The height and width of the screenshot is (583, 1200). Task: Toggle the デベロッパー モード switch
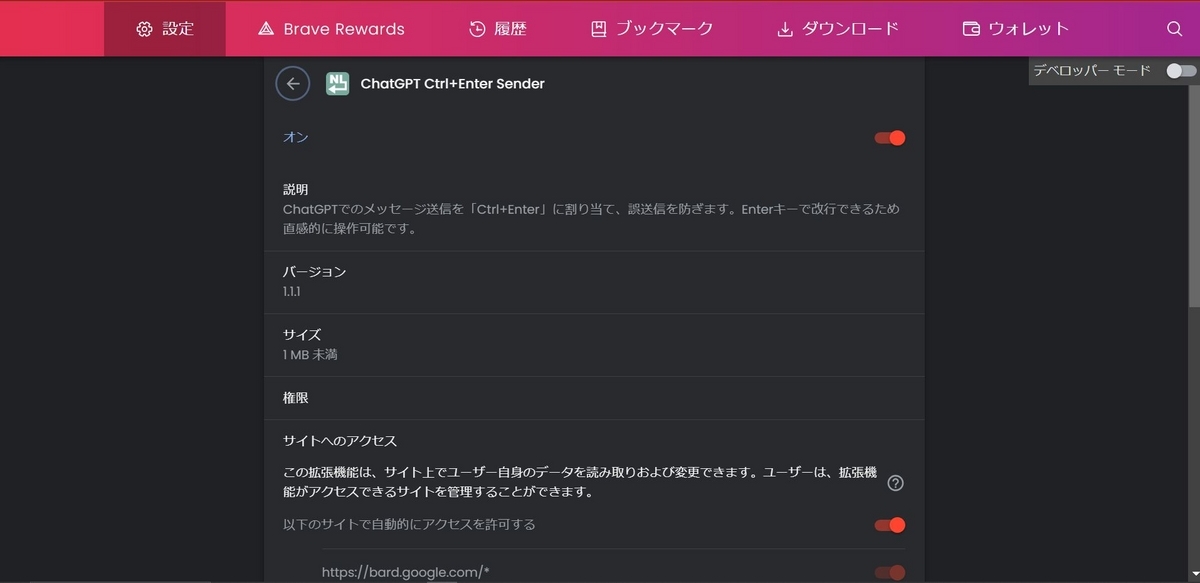(1181, 71)
